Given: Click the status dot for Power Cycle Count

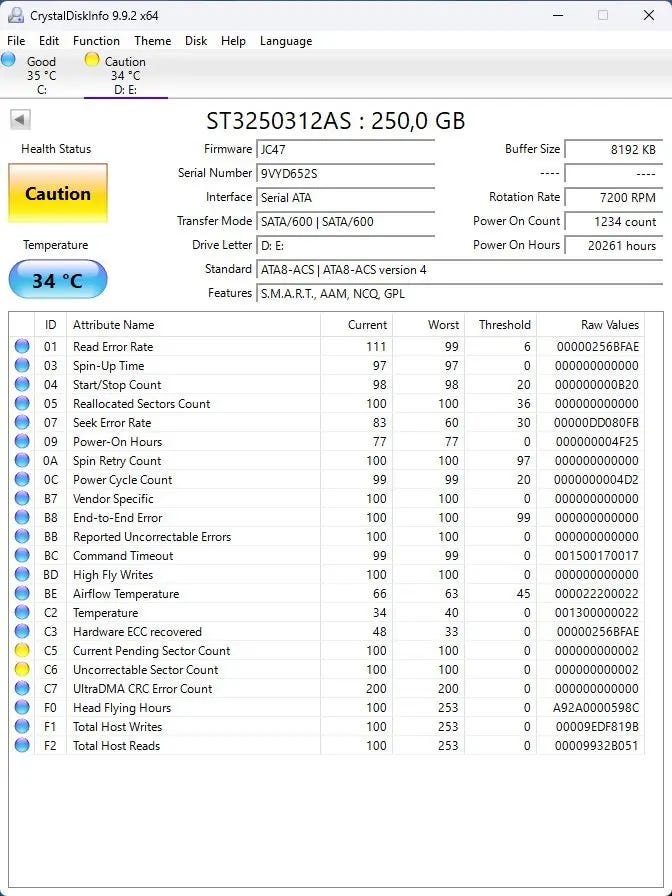Looking at the screenshot, I should (22, 479).
